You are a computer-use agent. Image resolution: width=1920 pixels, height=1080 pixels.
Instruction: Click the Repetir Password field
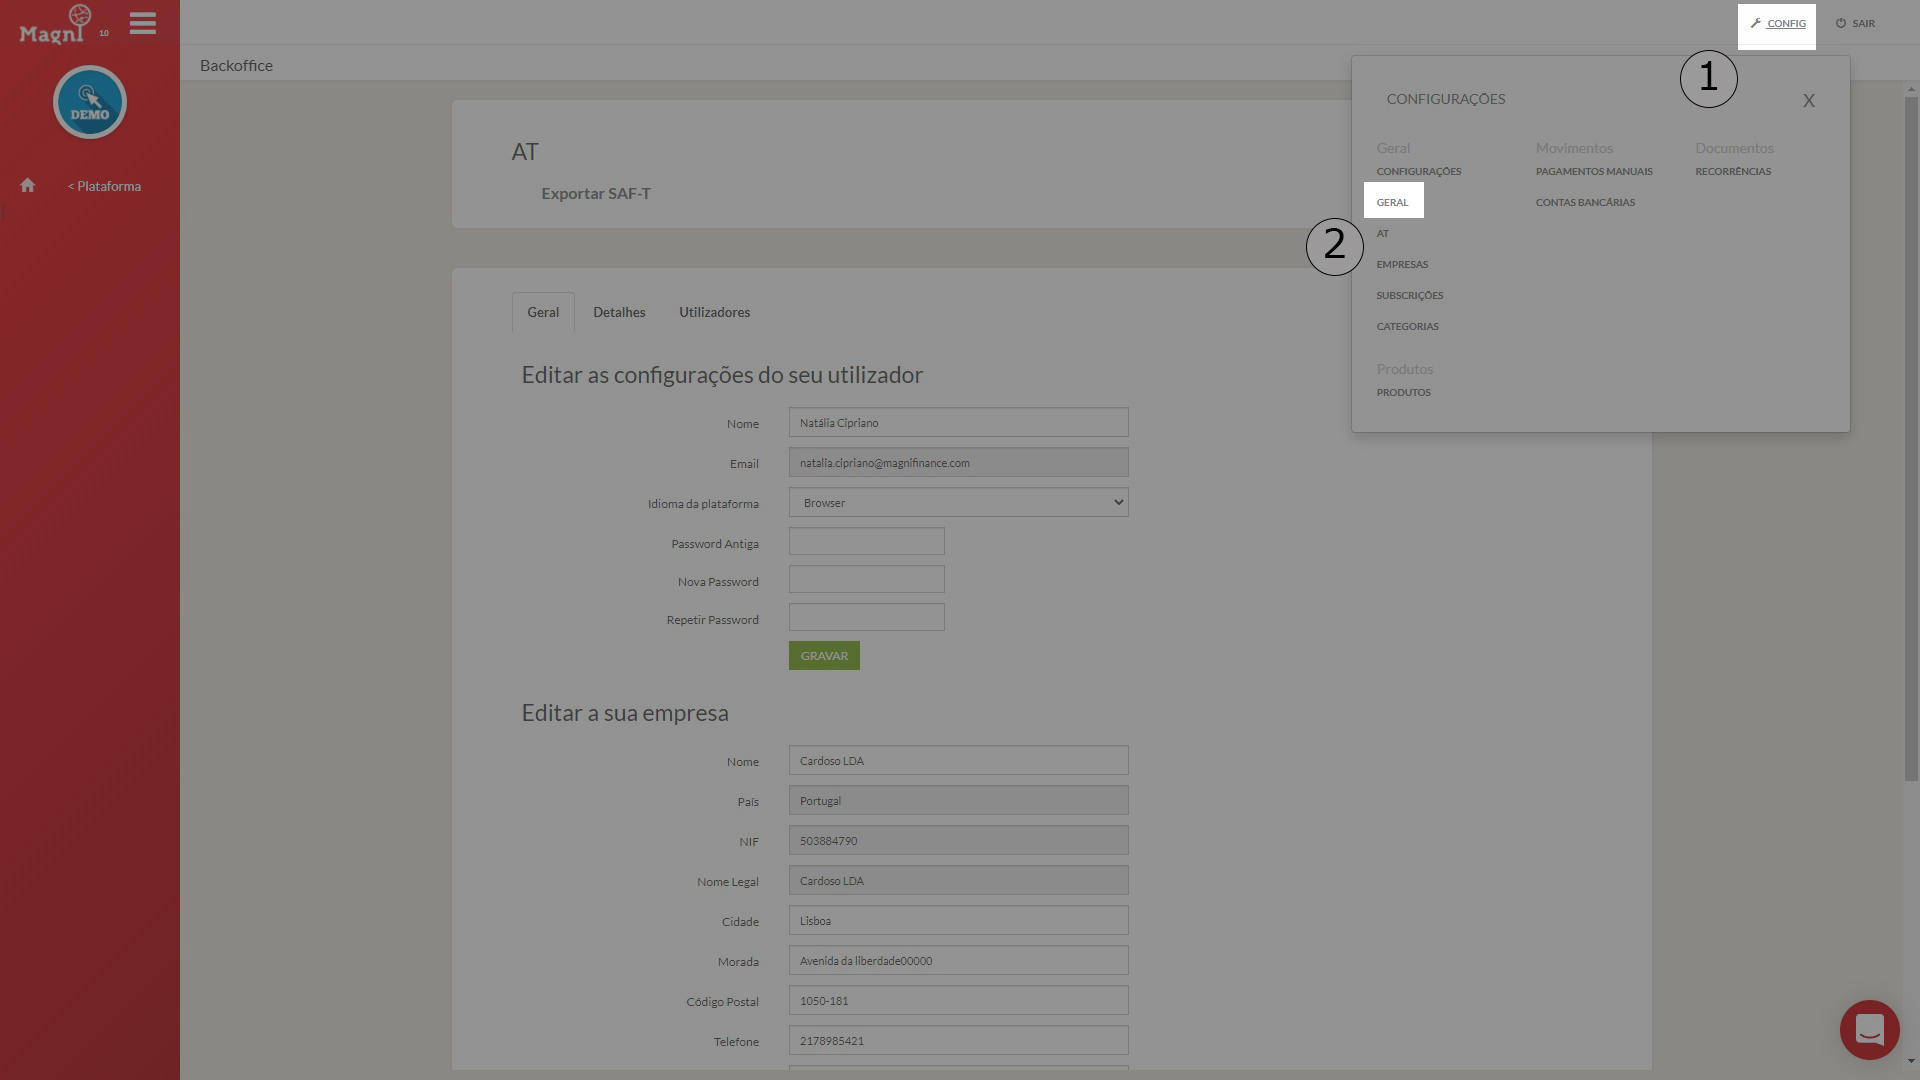coord(866,618)
